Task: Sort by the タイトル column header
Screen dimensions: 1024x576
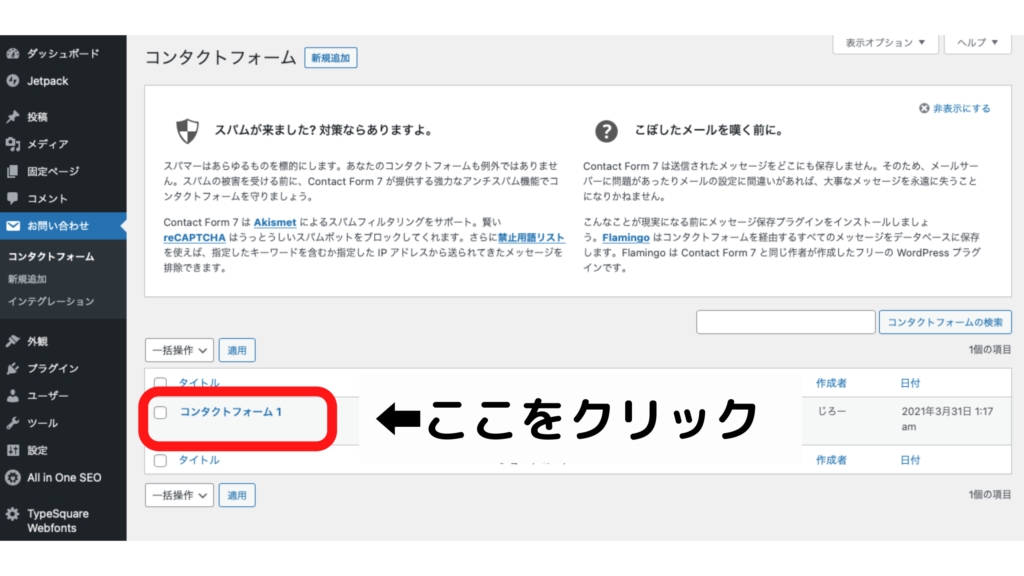Action: point(199,383)
